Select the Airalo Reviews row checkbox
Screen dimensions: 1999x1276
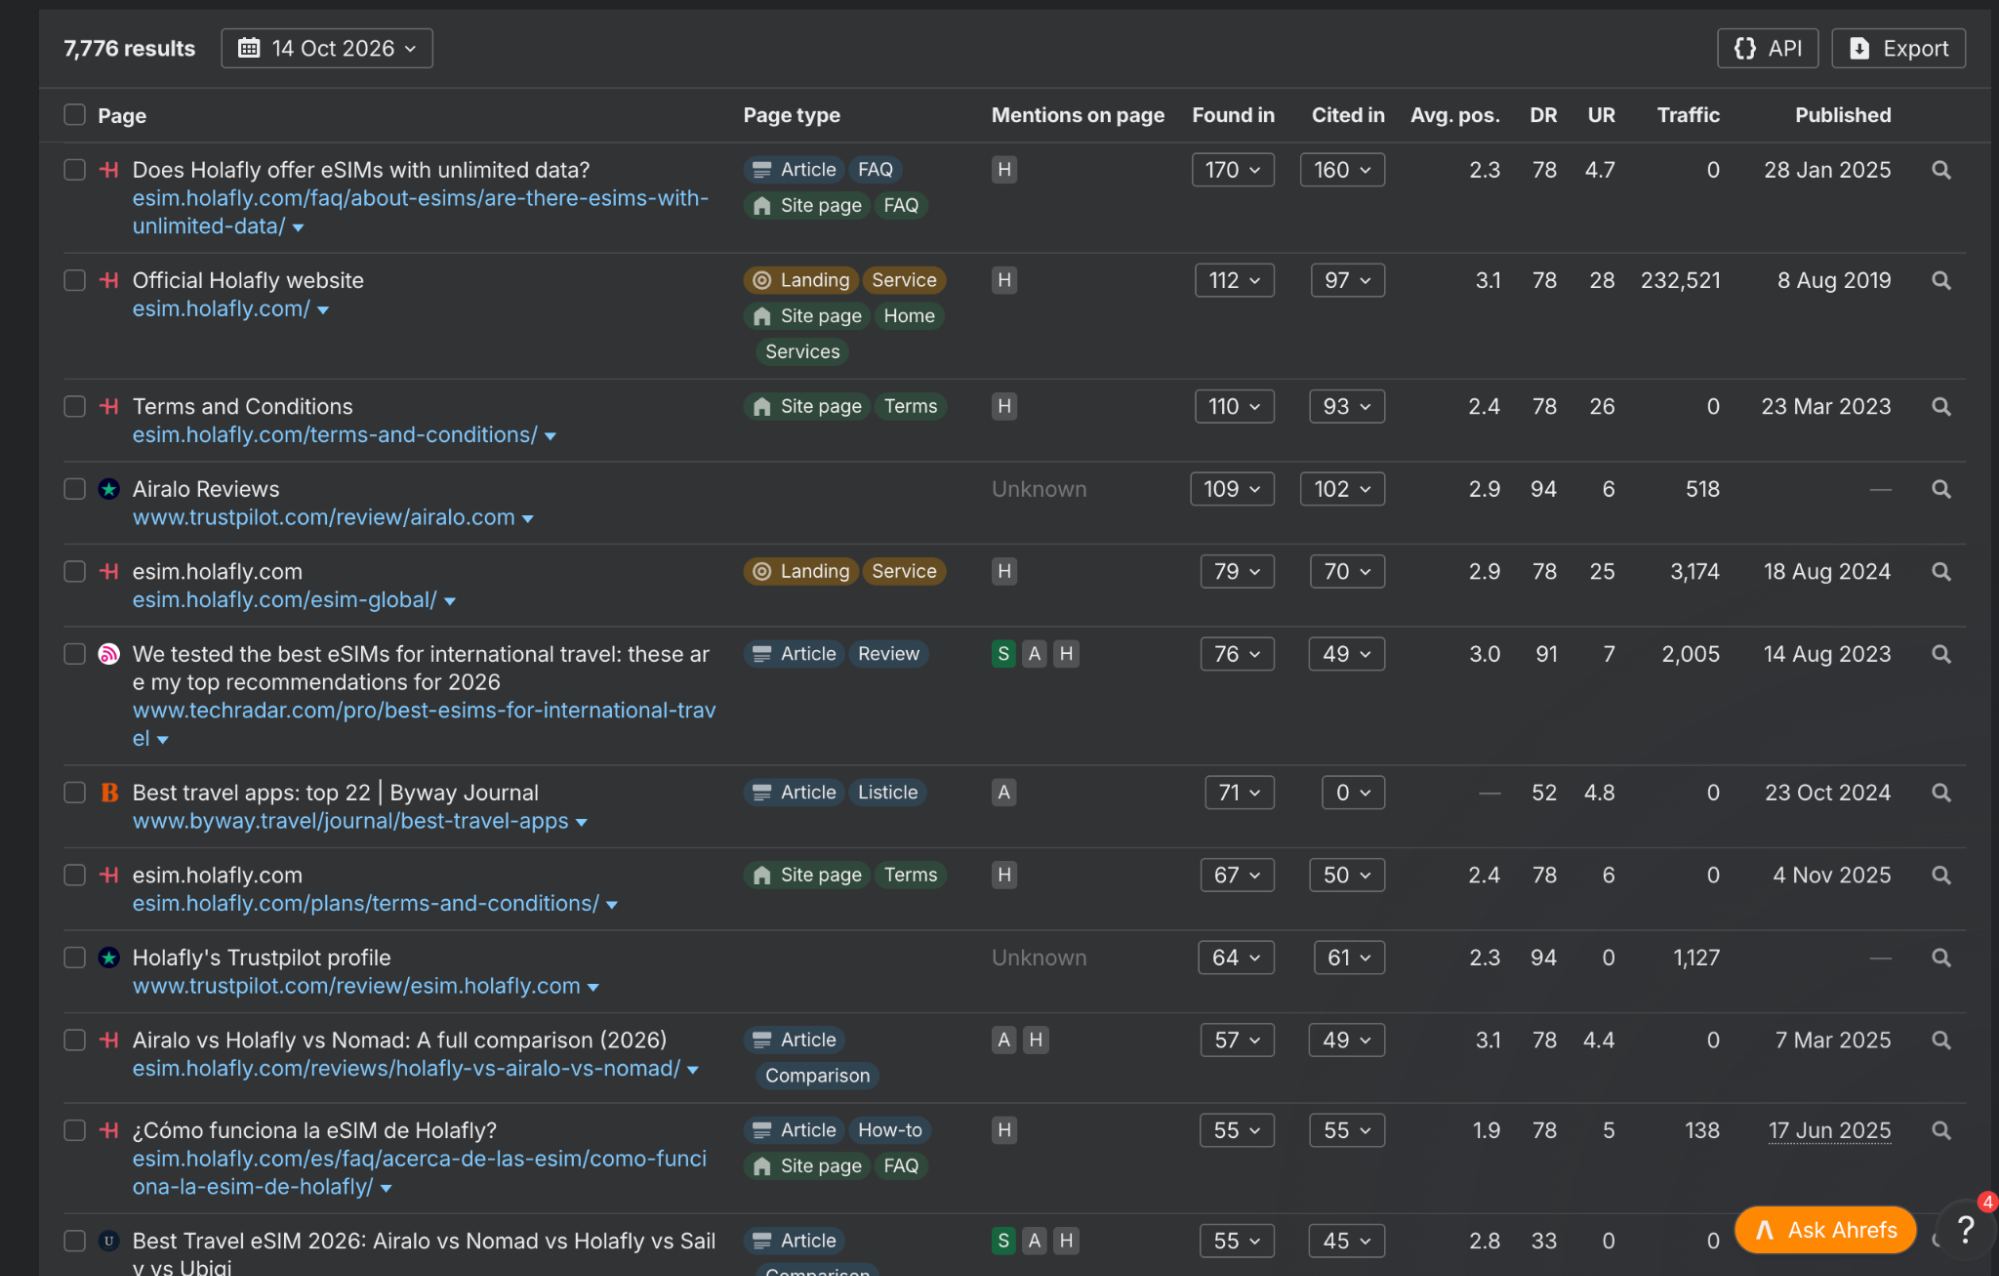click(x=75, y=489)
